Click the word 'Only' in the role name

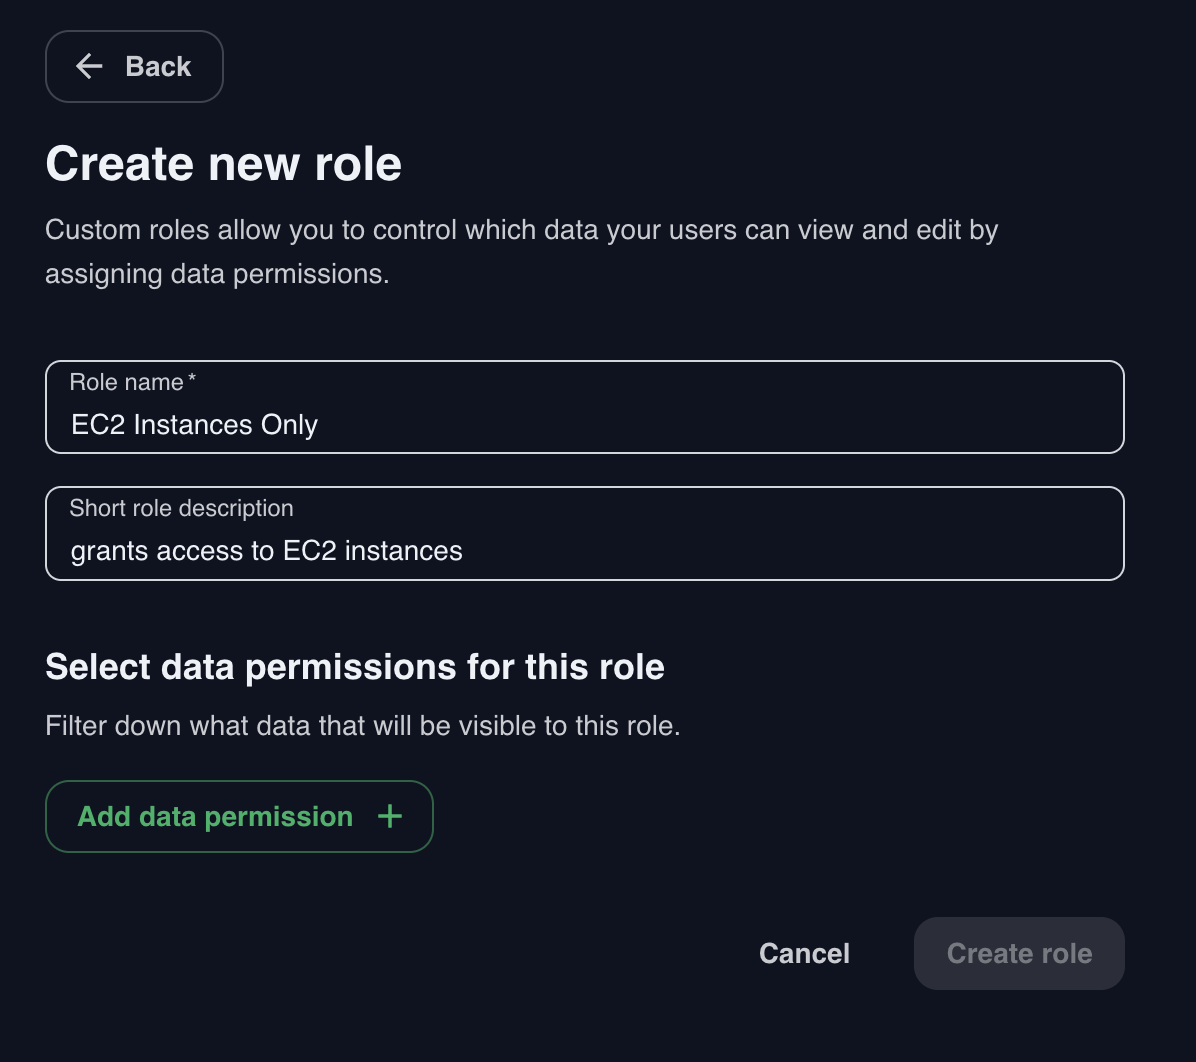pyautogui.click(x=289, y=425)
